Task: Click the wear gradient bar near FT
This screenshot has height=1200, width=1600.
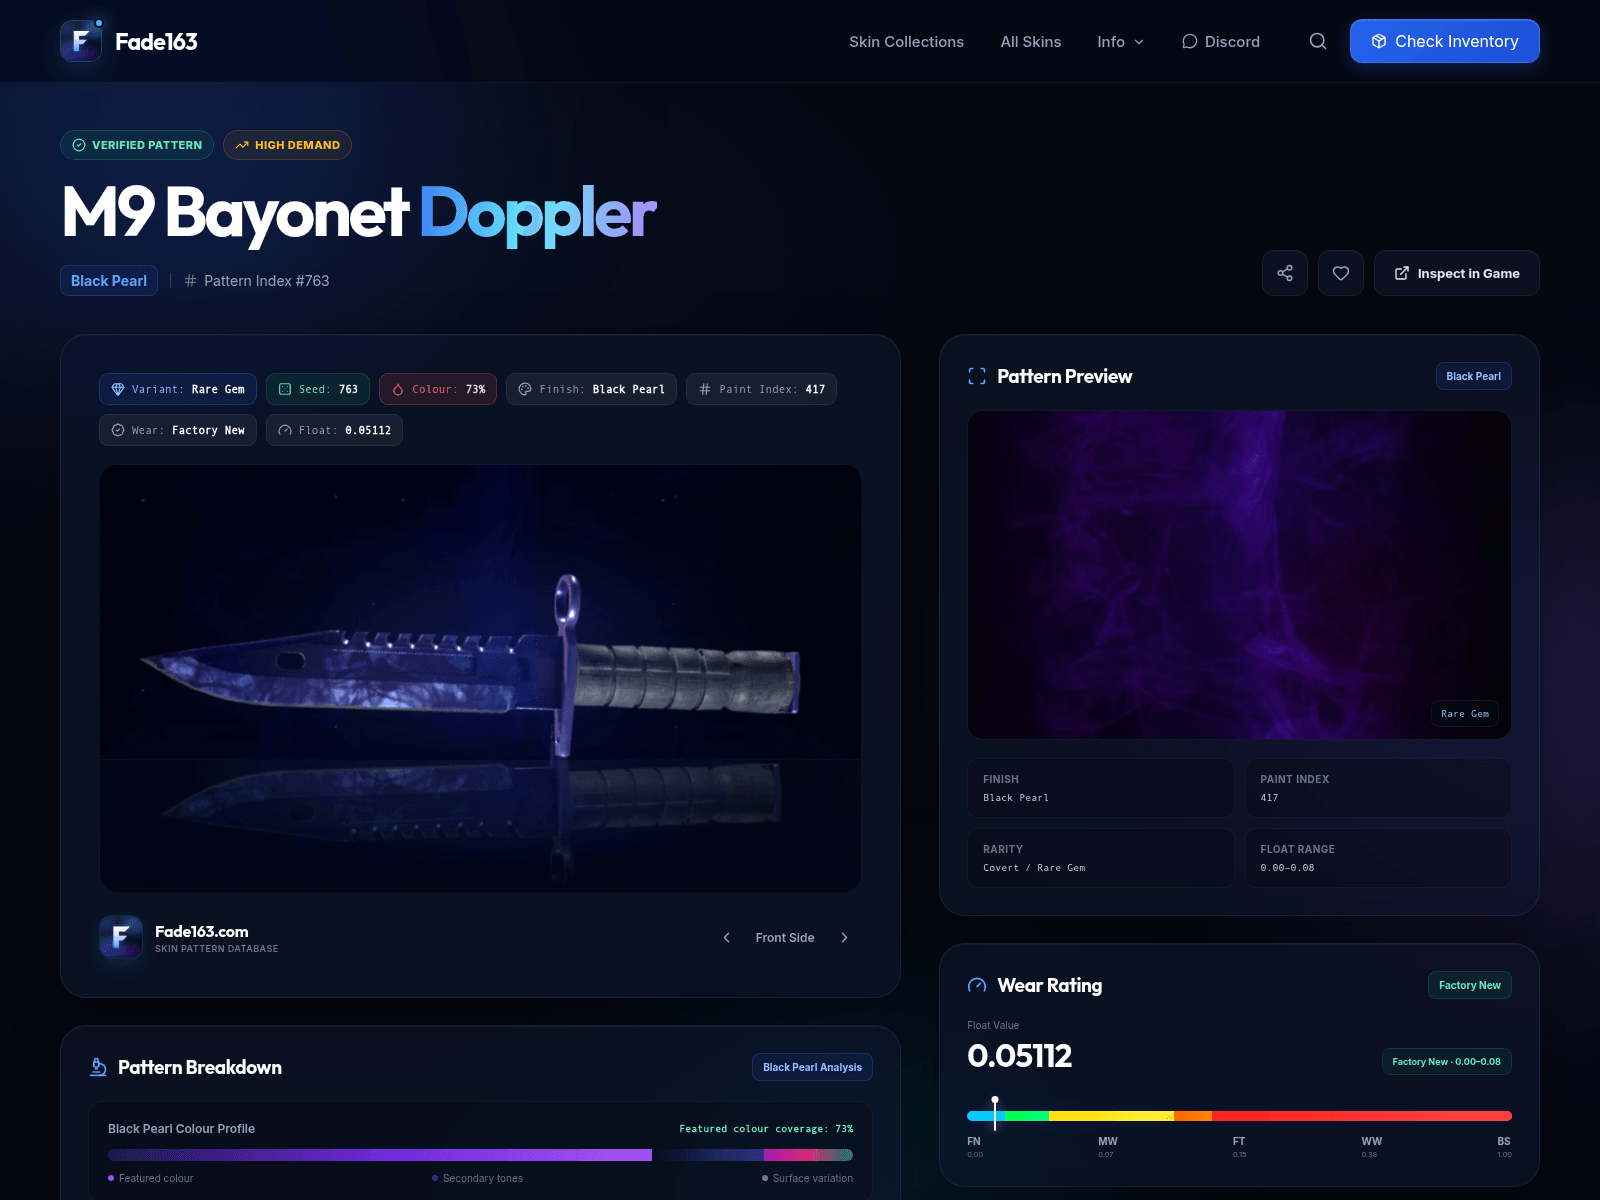Action: click(1239, 1116)
